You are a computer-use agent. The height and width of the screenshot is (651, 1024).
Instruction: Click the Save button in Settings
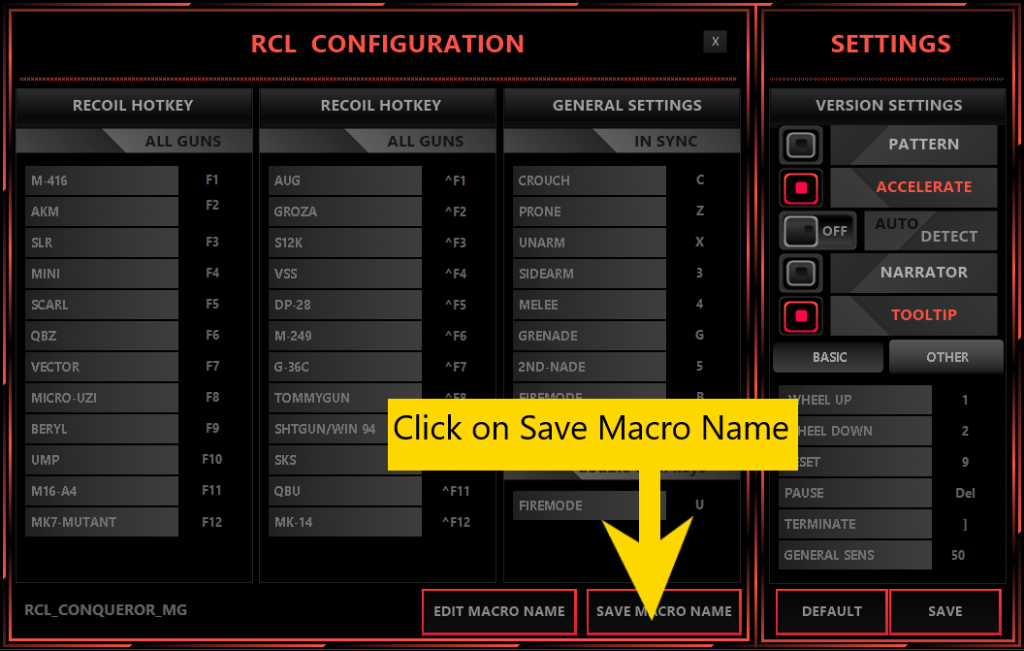click(944, 611)
